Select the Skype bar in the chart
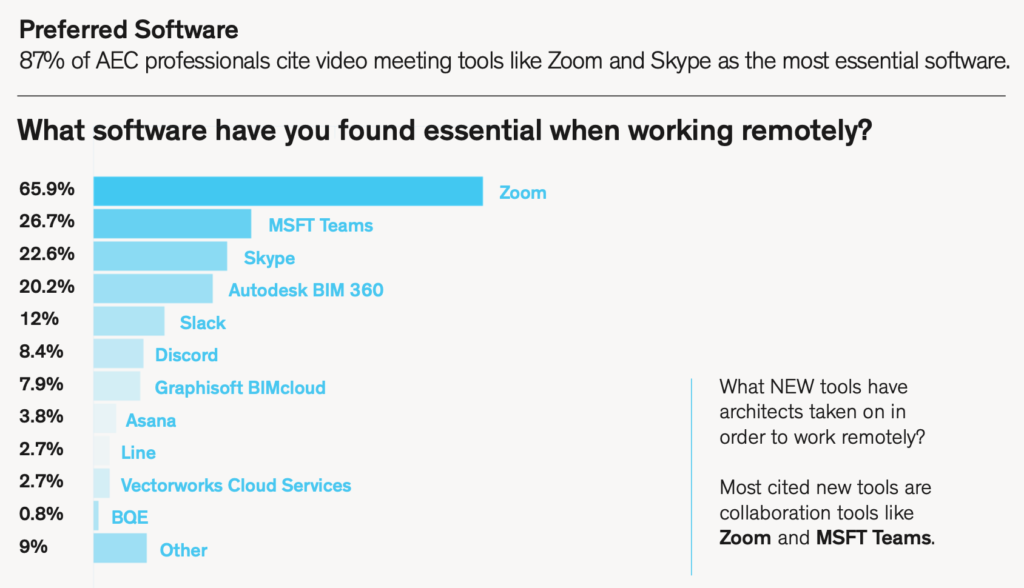This screenshot has width=1024, height=588. pos(160,257)
